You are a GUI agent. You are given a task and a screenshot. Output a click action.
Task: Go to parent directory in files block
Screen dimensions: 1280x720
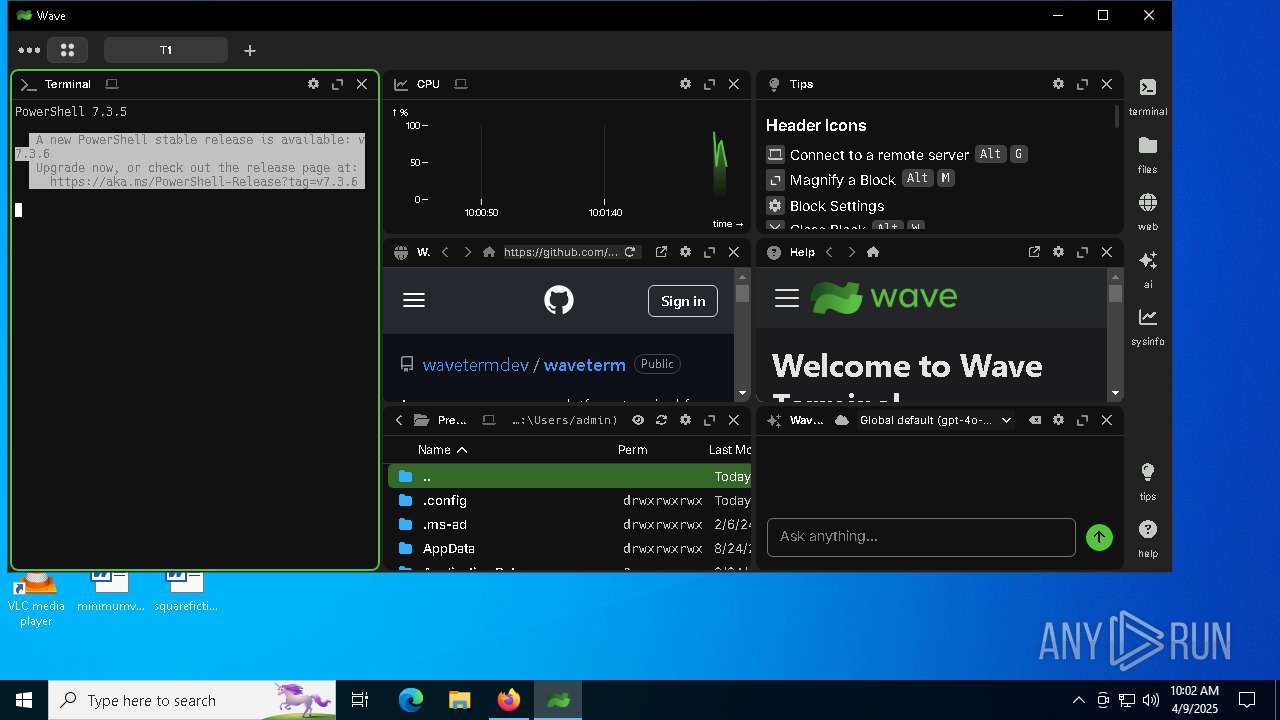(x=399, y=420)
